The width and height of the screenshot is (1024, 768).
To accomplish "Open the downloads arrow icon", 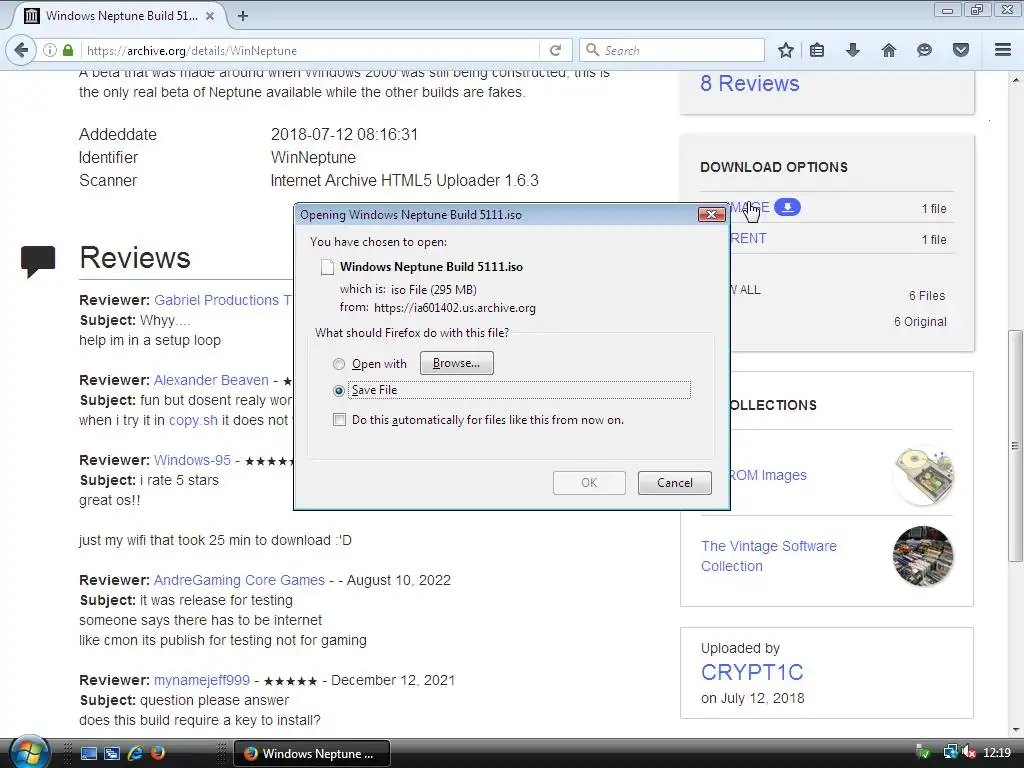I will click(x=853, y=50).
